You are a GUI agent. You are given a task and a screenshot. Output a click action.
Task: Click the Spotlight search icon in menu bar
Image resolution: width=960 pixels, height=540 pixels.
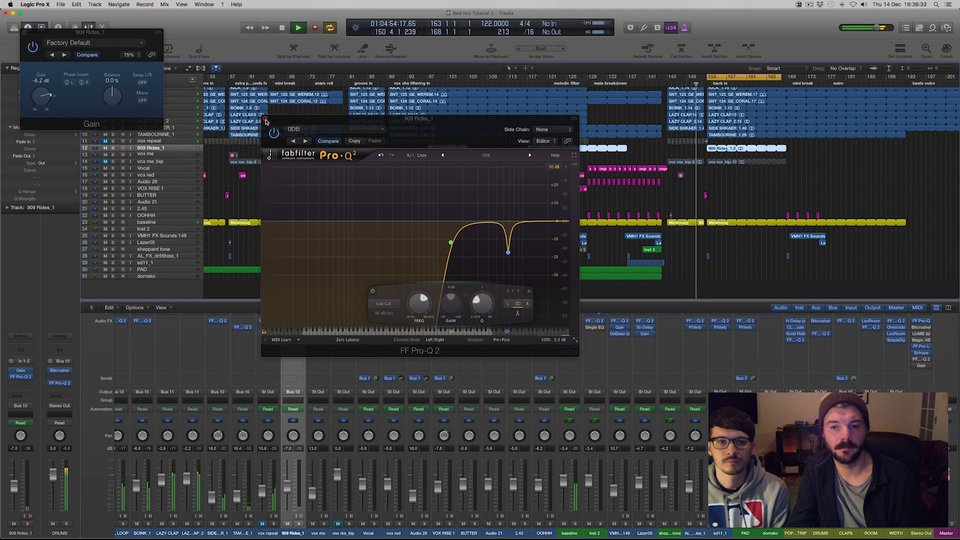point(936,4)
